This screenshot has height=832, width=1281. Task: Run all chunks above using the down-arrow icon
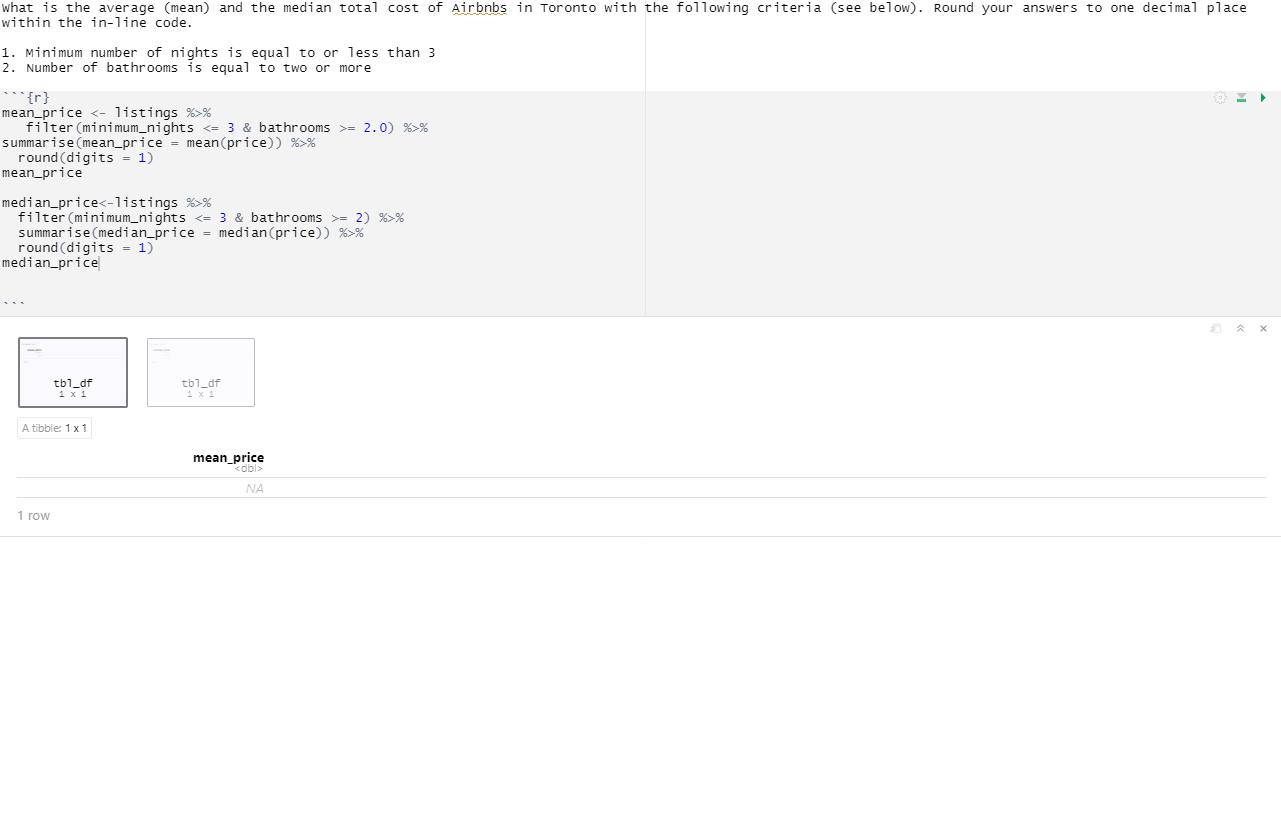(x=1241, y=97)
